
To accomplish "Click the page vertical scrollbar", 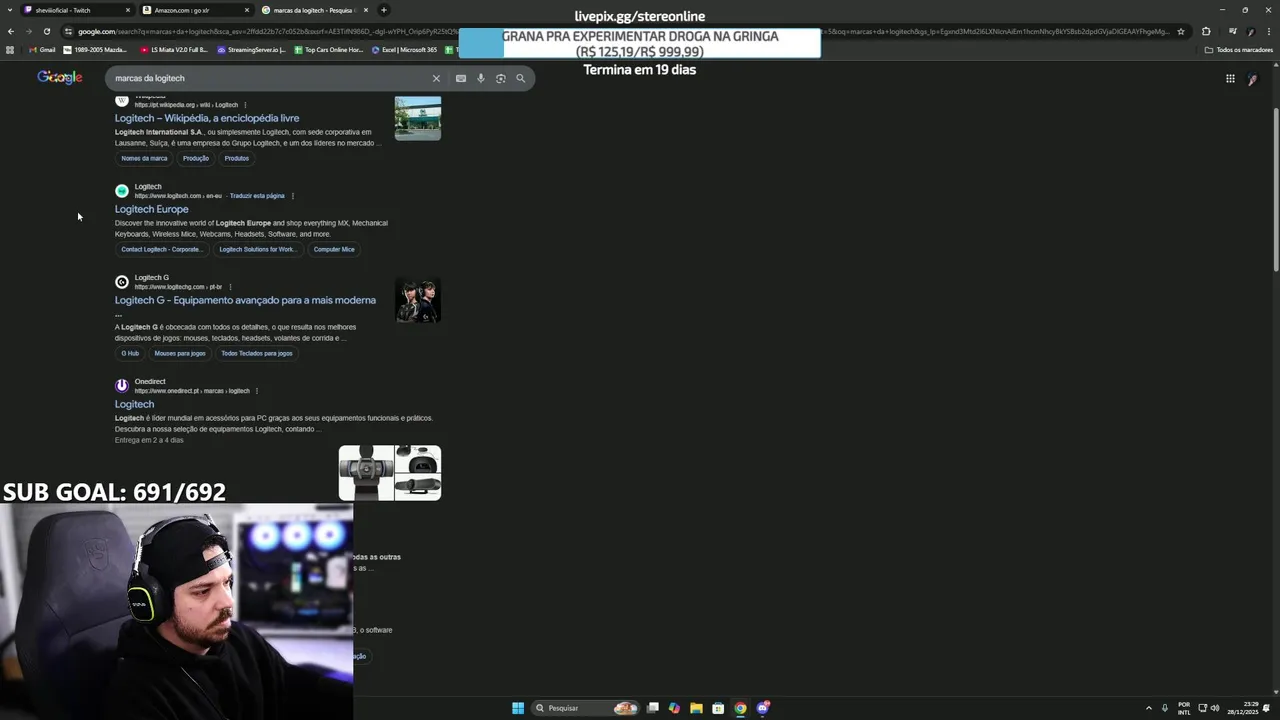I will (x=1275, y=170).
